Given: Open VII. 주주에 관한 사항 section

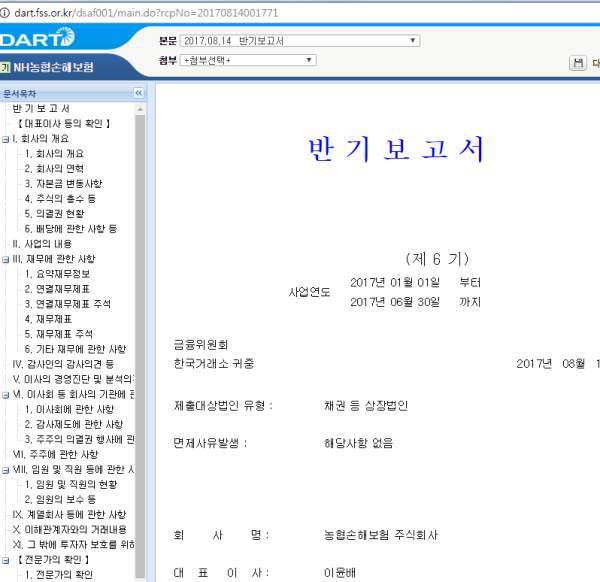Looking at the screenshot, I should tap(55, 454).
